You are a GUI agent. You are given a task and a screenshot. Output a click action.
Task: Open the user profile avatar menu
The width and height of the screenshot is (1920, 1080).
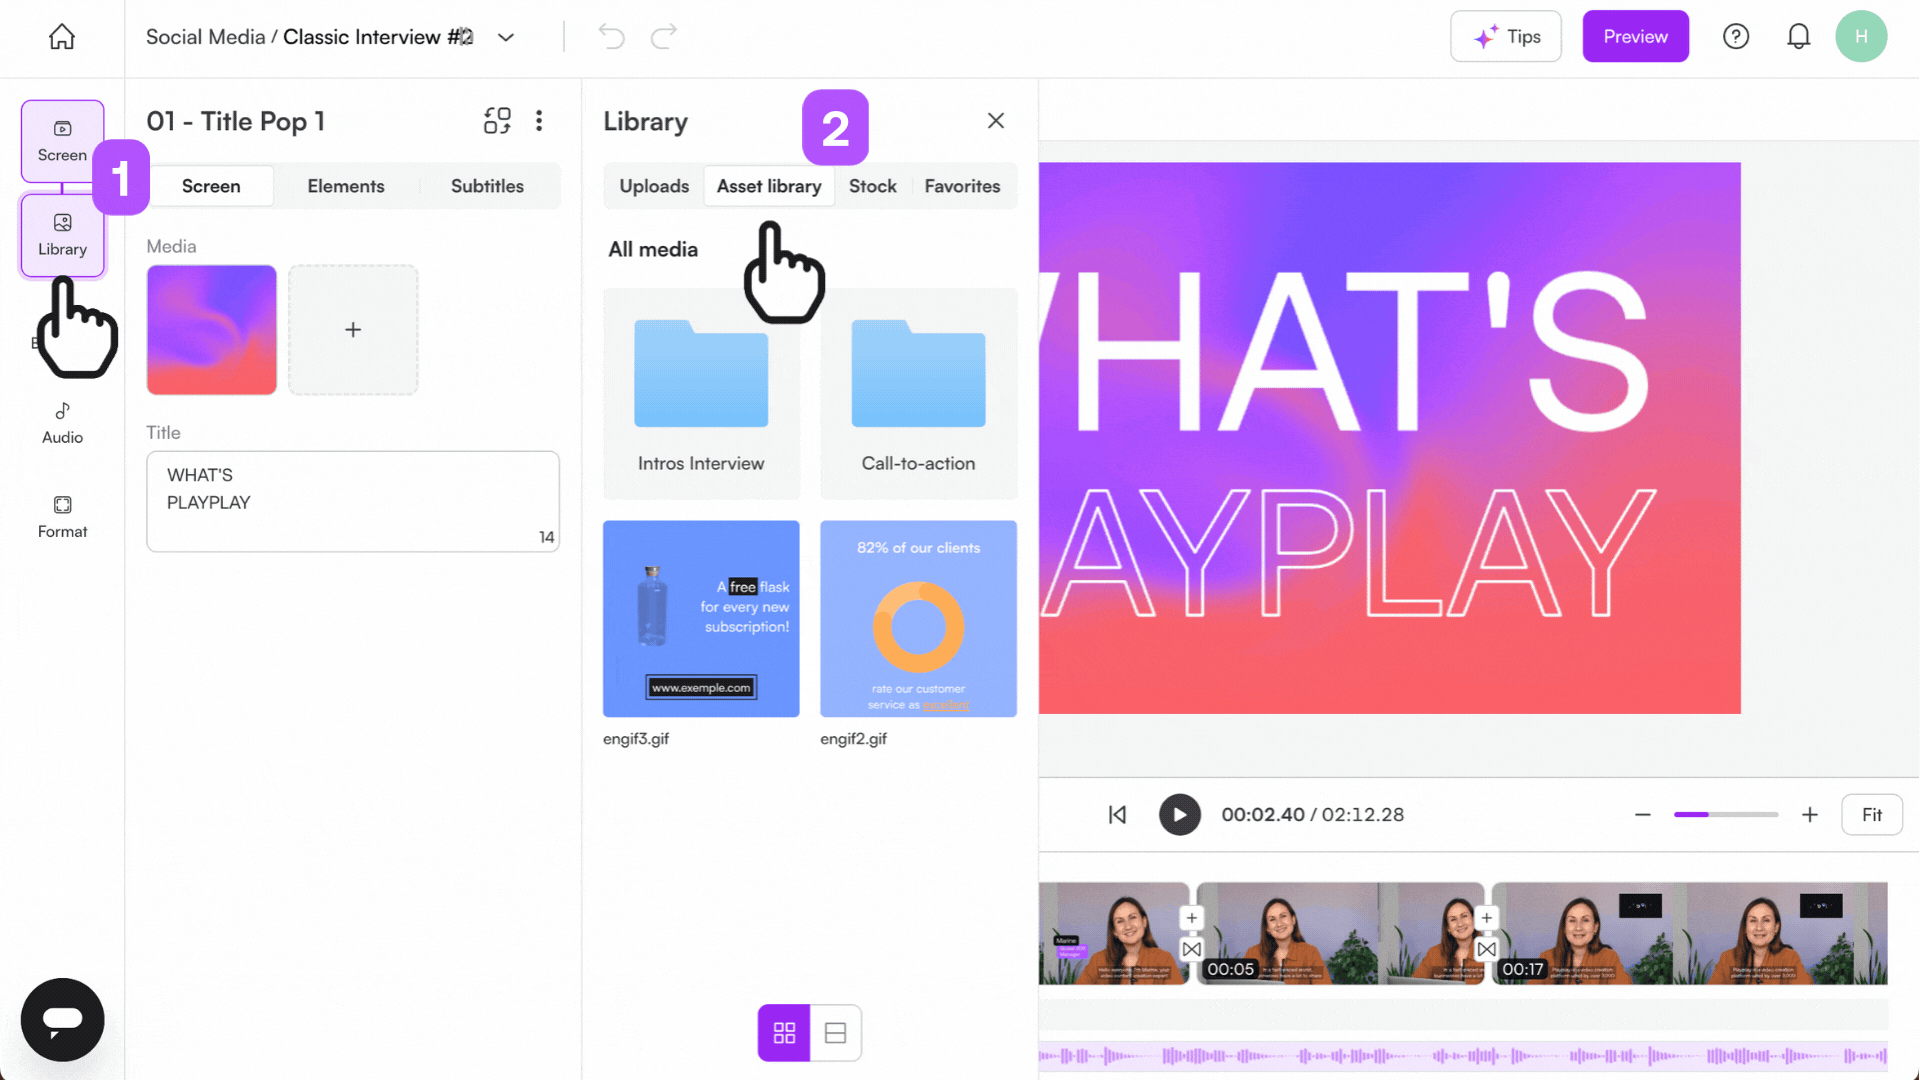1862,36
